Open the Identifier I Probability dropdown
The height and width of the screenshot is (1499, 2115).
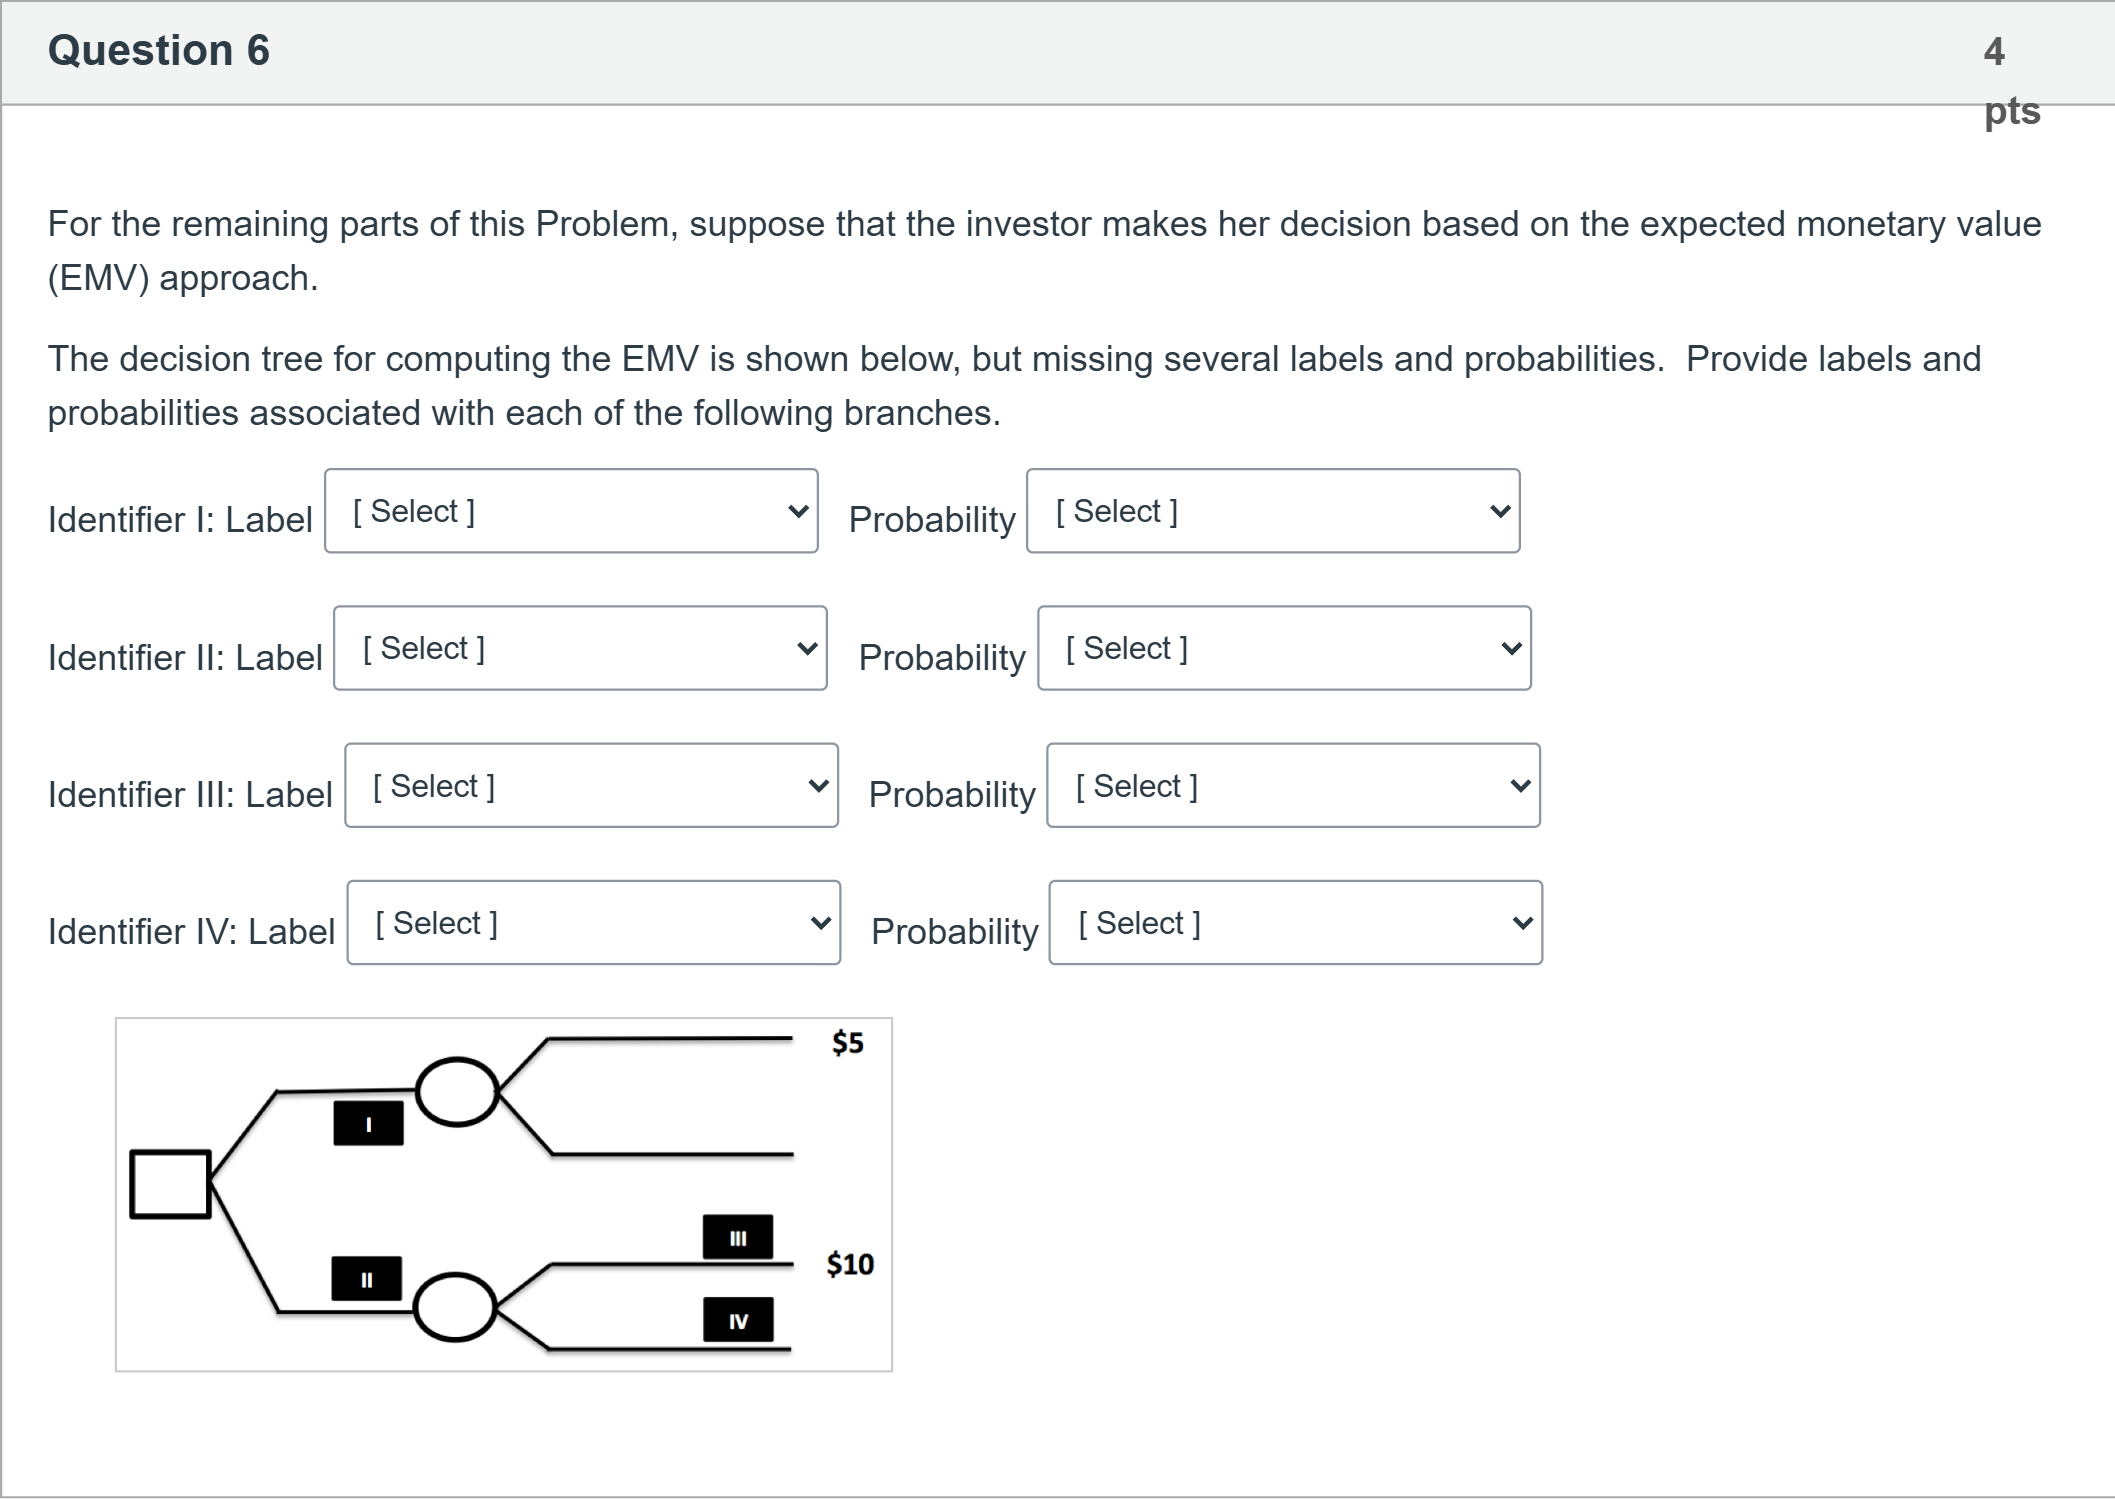pos(1272,511)
